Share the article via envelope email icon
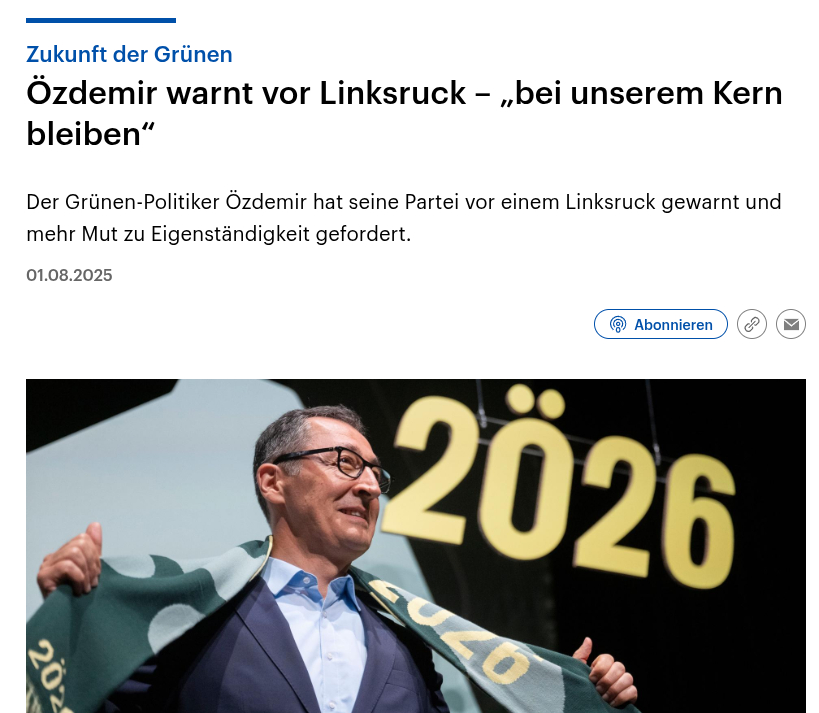The width and height of the screenshot is (819, 713). click(791, 324)
